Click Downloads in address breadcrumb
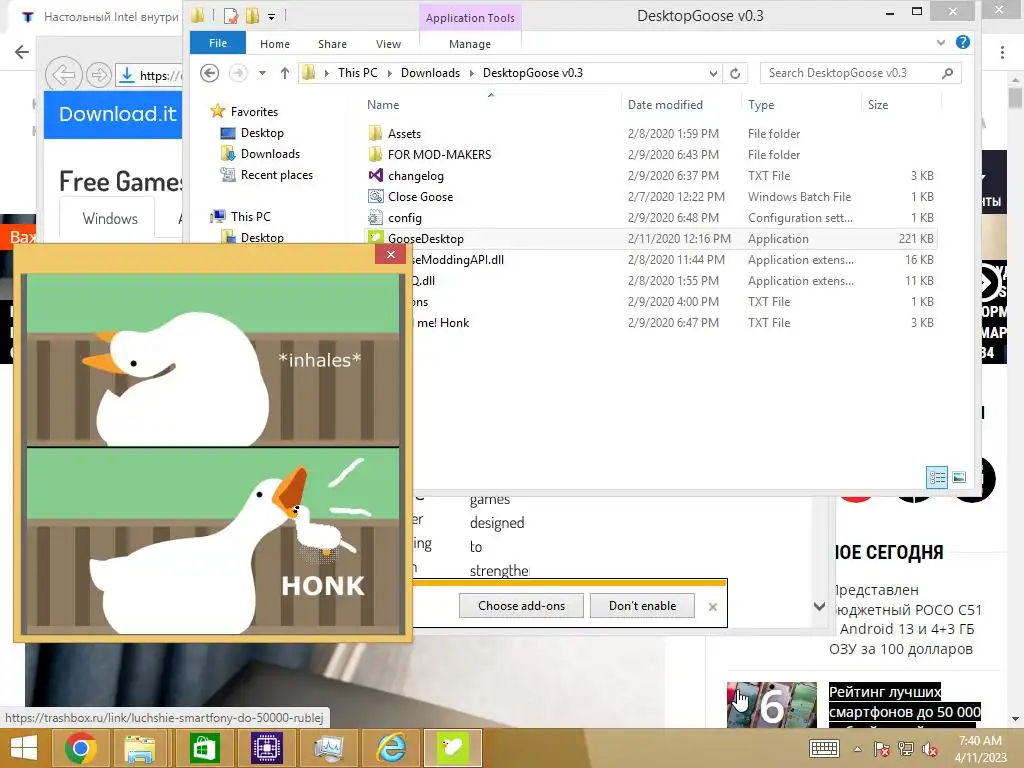This screenshot has width=1024, height=768. coord(430,72)
